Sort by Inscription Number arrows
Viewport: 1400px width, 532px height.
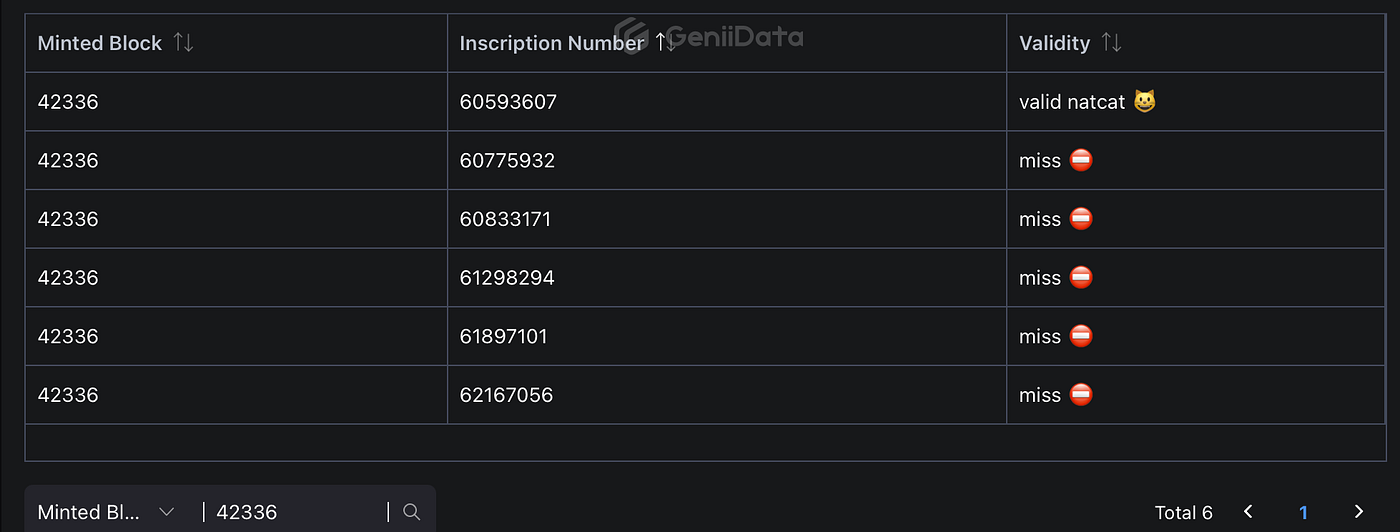(665, 43)
